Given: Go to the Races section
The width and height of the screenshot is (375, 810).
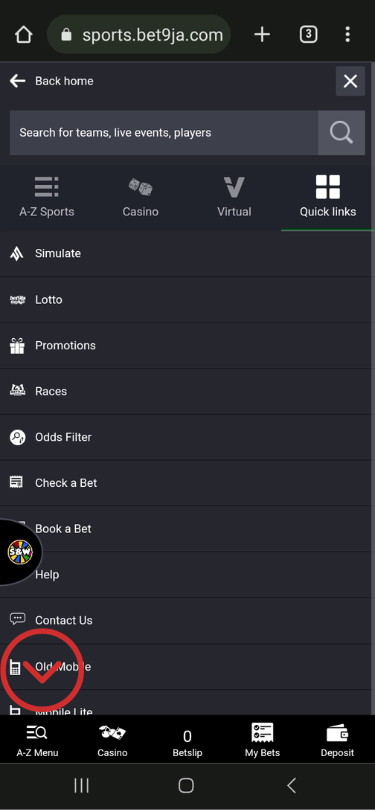Looking at the screenshot, I should (x=188, y=392).
